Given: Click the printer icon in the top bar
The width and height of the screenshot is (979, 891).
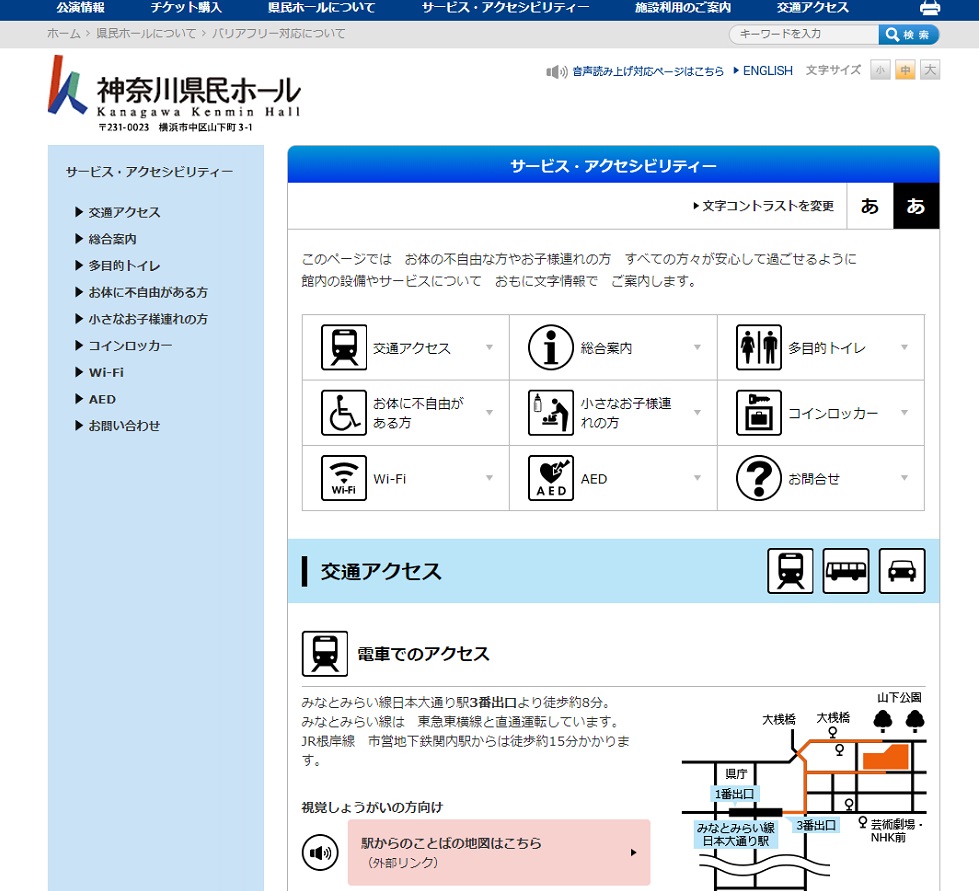Looking at the screenshot, I should coord(929,9).
